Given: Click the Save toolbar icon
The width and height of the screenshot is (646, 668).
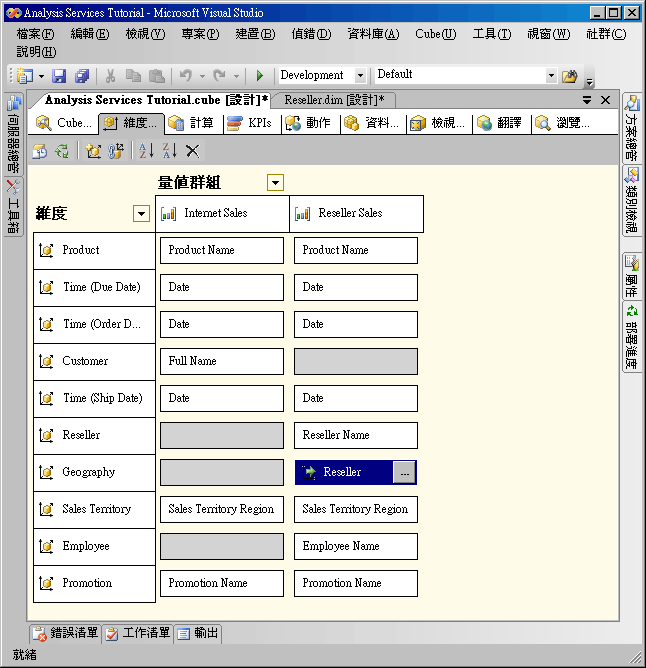Looking at the screenshot, I should [x=59, y=76].
